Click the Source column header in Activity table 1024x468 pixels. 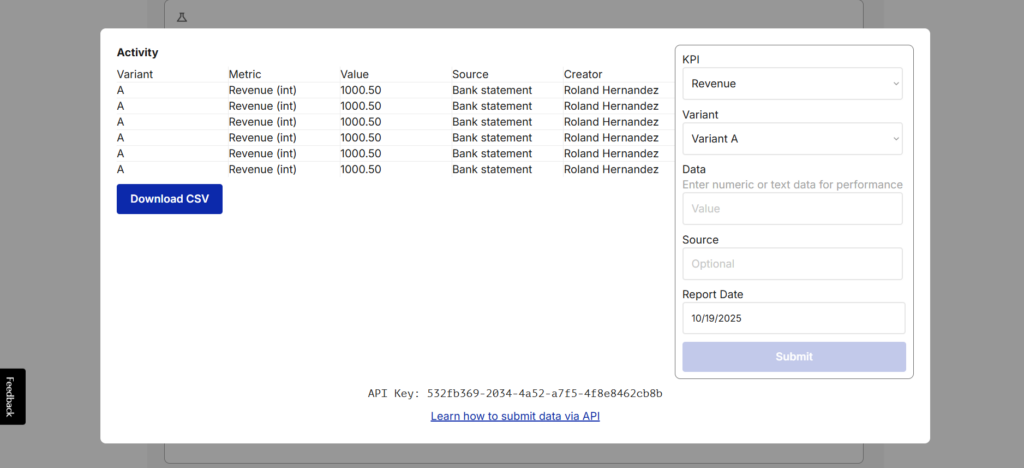(470, 74)
